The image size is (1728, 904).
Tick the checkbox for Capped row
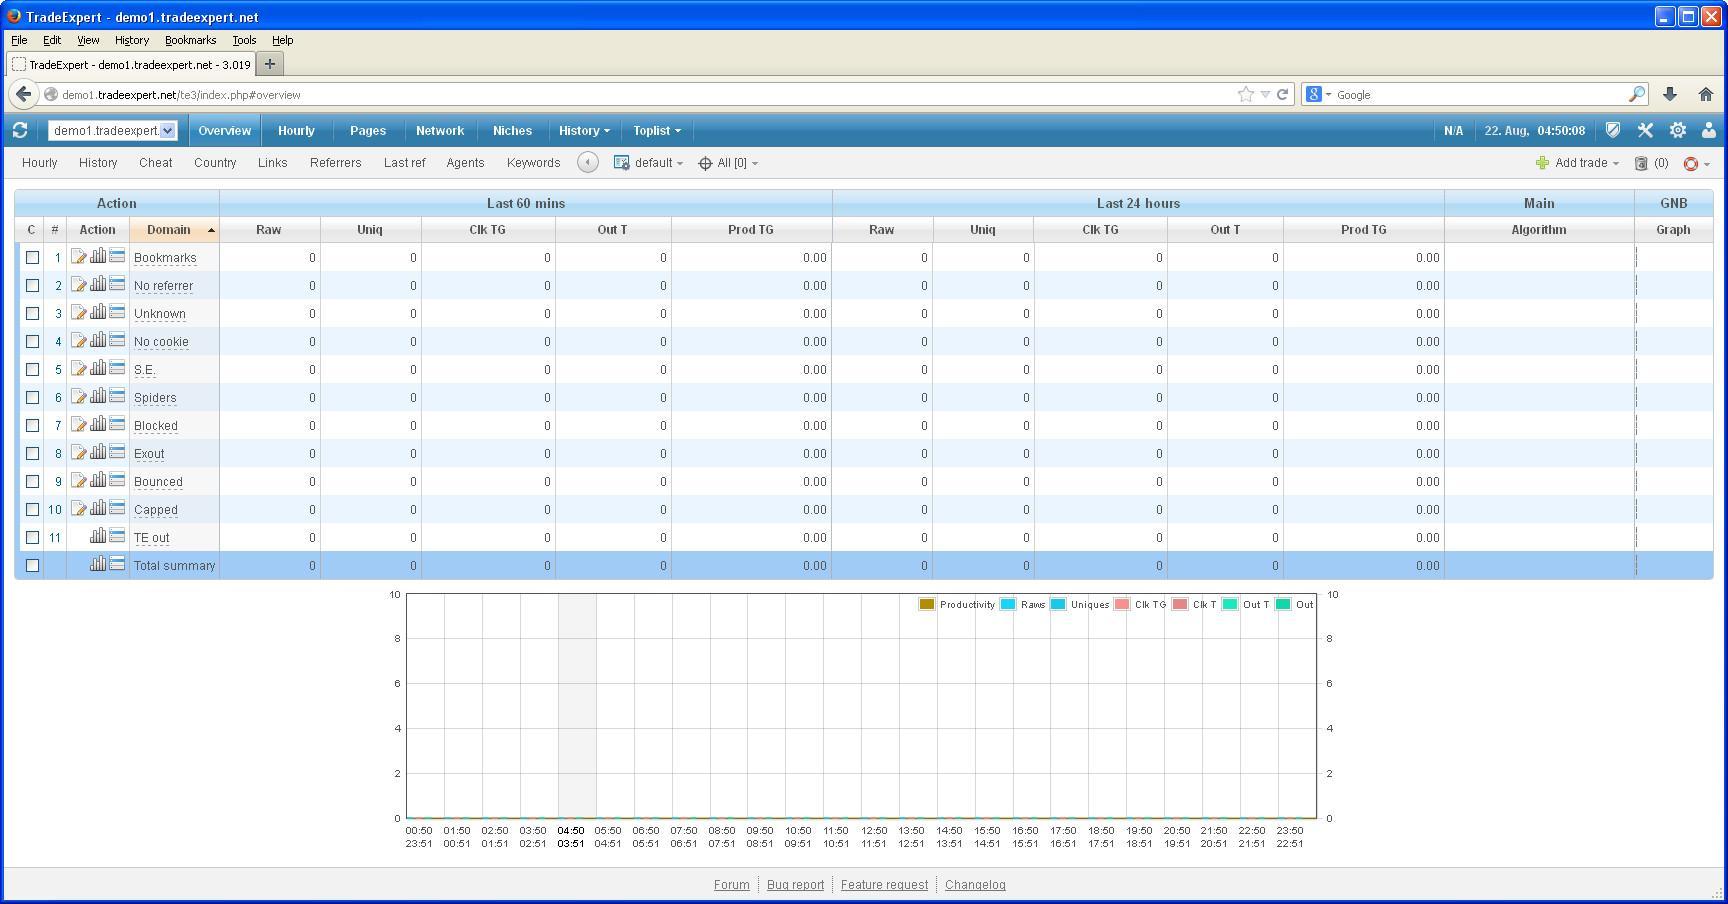tap(32, 509)
